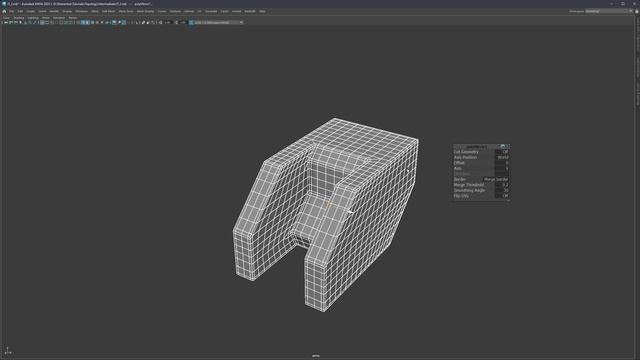640x360 pixels.
Task: Open the viewport Lighting panel menu
Action: (33, 18)
